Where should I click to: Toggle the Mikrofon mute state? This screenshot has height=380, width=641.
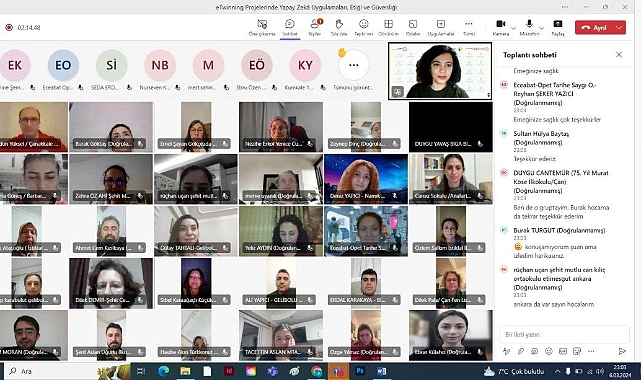coord(529,27)
